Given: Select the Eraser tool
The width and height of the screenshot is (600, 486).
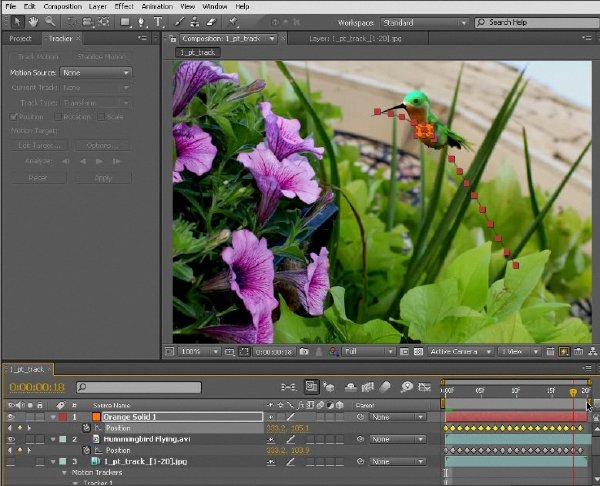Looking at the screenshot, I should (212, 22).
